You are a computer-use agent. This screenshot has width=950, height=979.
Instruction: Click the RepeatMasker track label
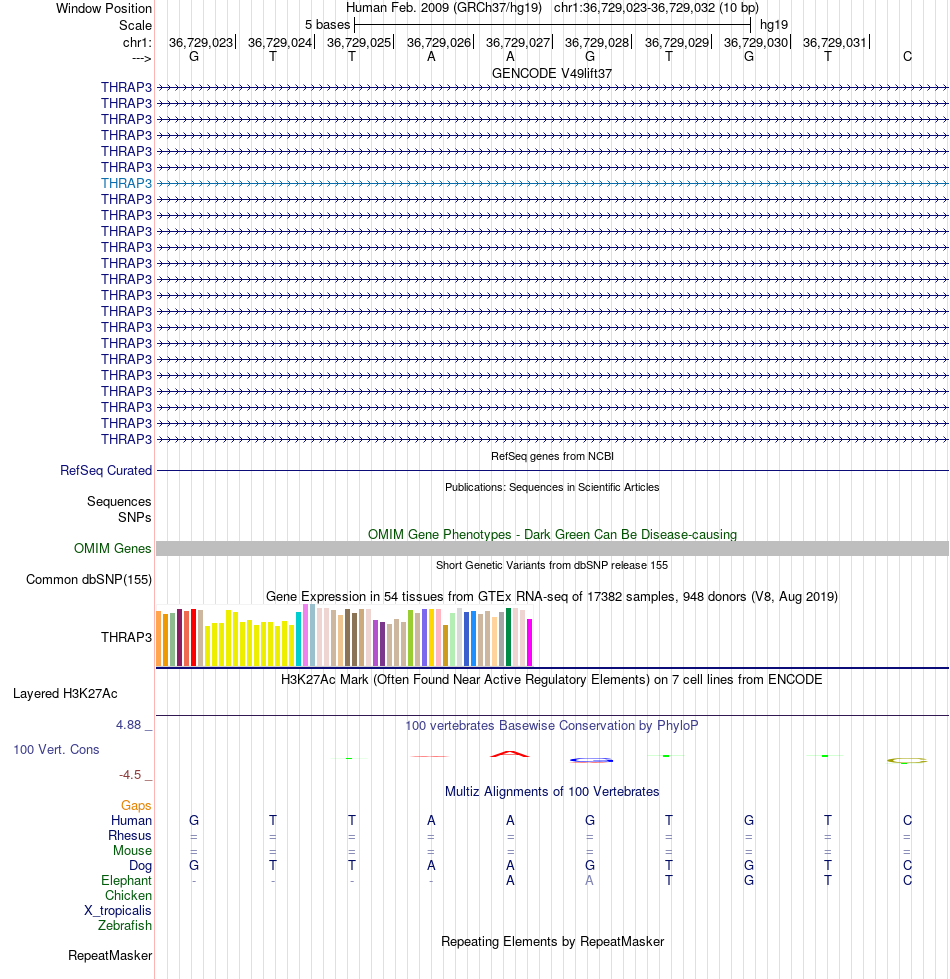[x=110, y=955]
